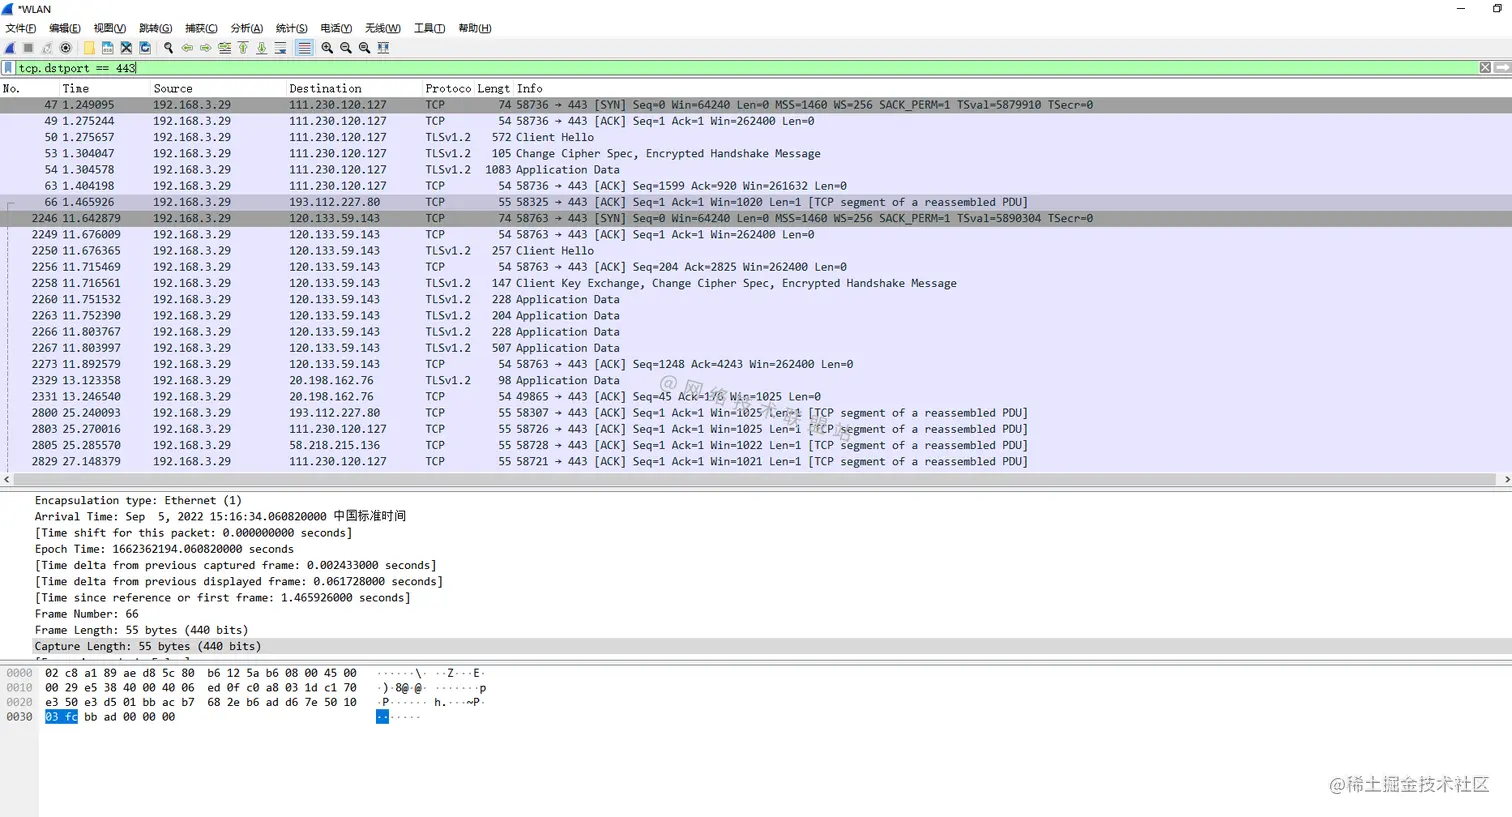Open the 工具(T) menu
The image size is (1512, 817).
[430, 28]
